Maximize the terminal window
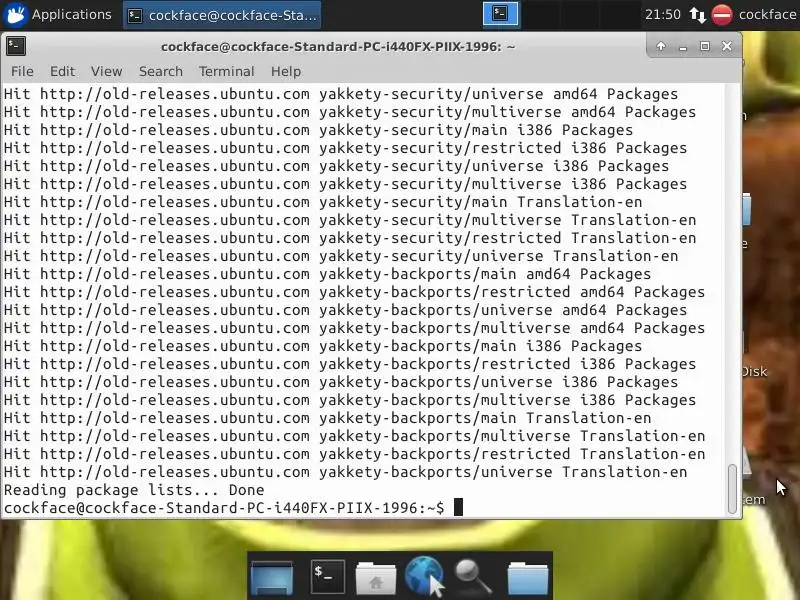 tap(705, 46)
